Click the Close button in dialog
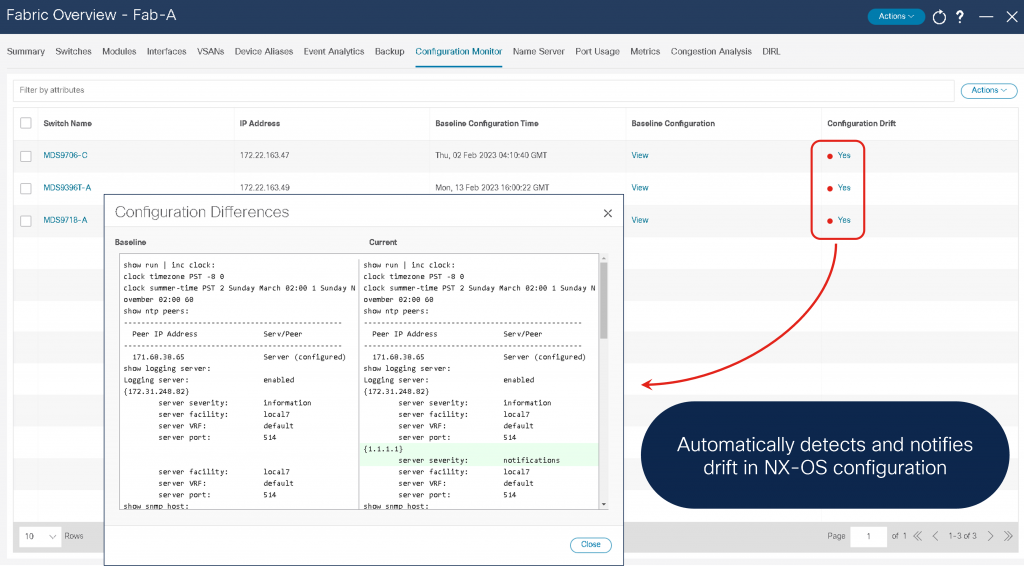Screen dimensions: 1024x566 click(x=590, y=545)
